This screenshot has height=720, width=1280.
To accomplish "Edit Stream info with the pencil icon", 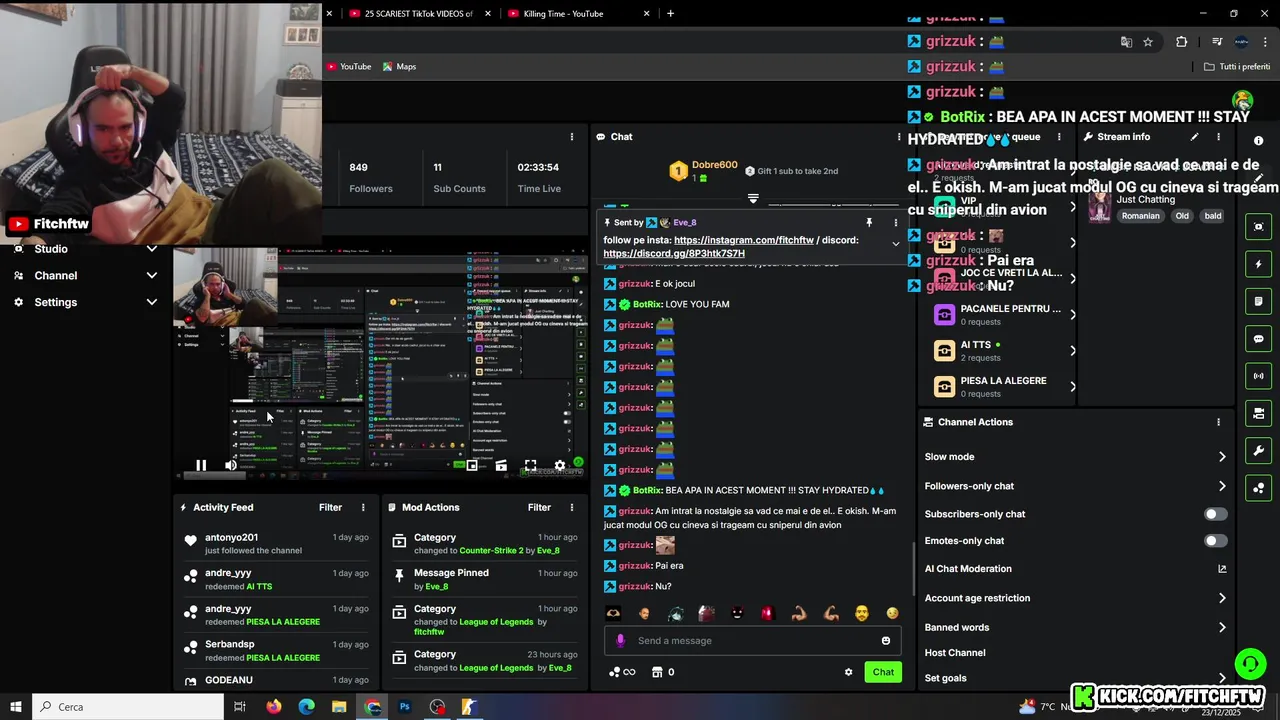I will pos(1194,137).
